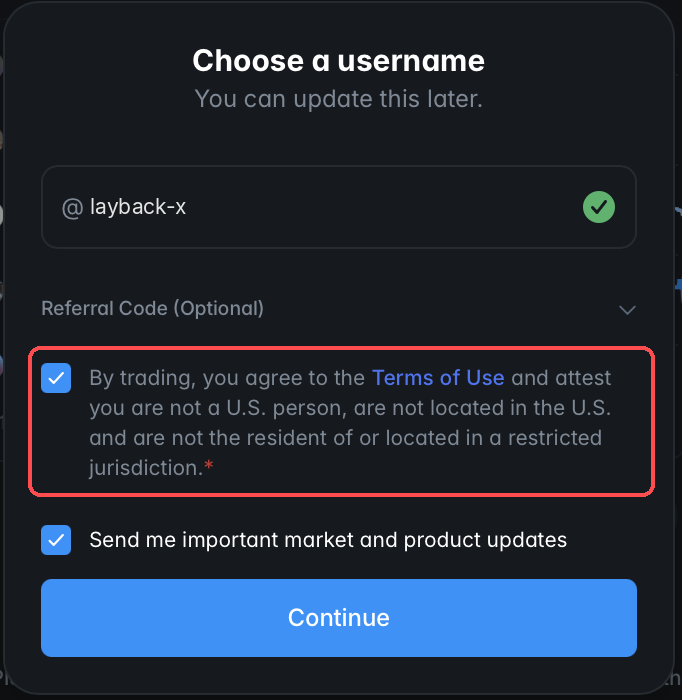Viewport: 682px width, 700px height.
Task: Open the Terms of Use link
Action: pyautogui.click(x=438, y=378)
